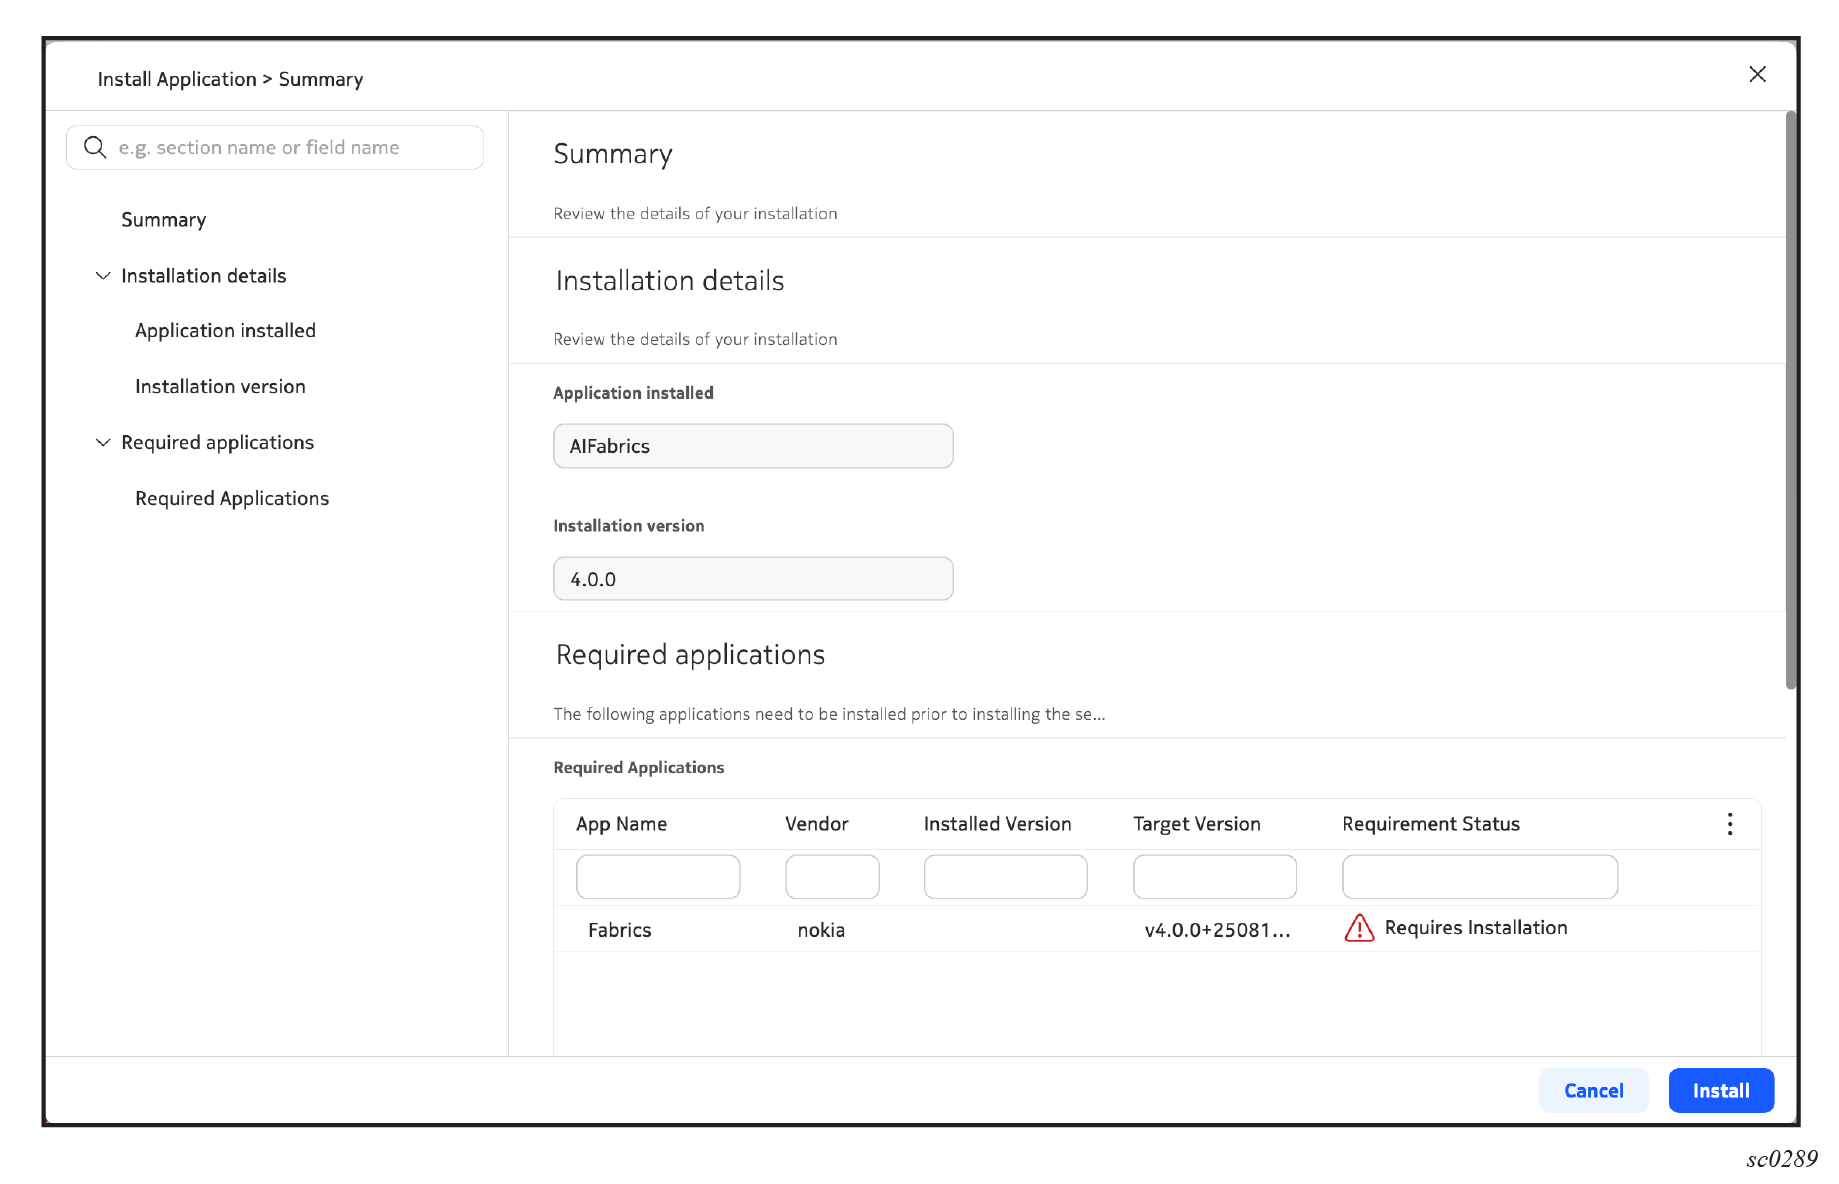Sort by the Vendor column header
The image size is (1839, 1184).
816,824
